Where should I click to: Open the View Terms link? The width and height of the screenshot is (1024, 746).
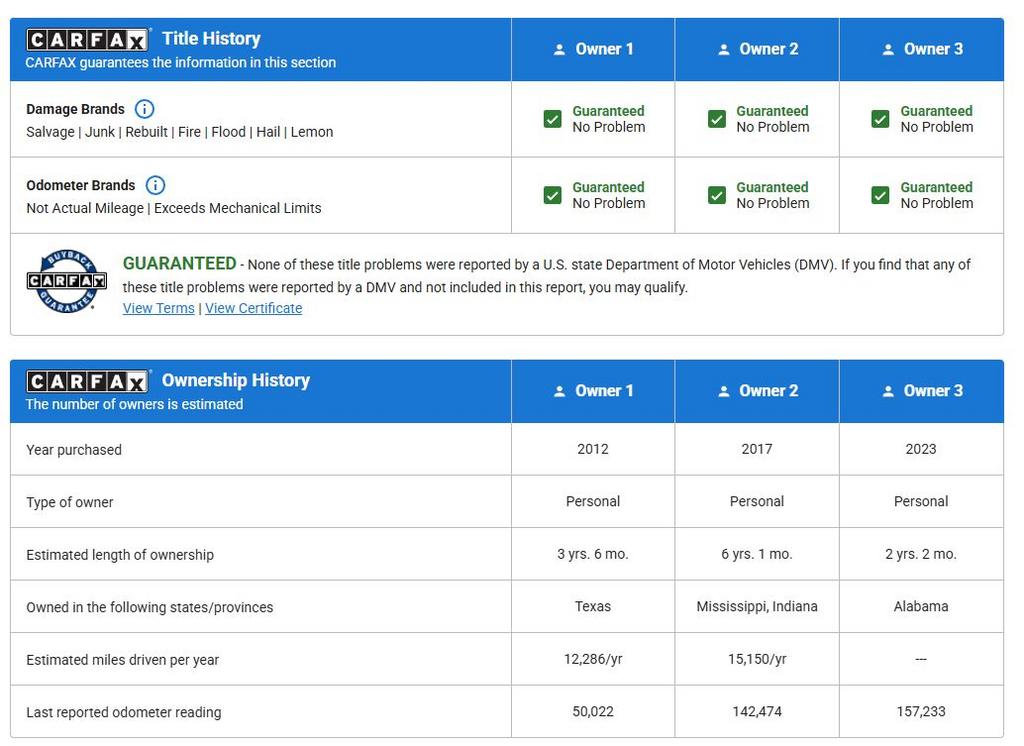point(158,308)
